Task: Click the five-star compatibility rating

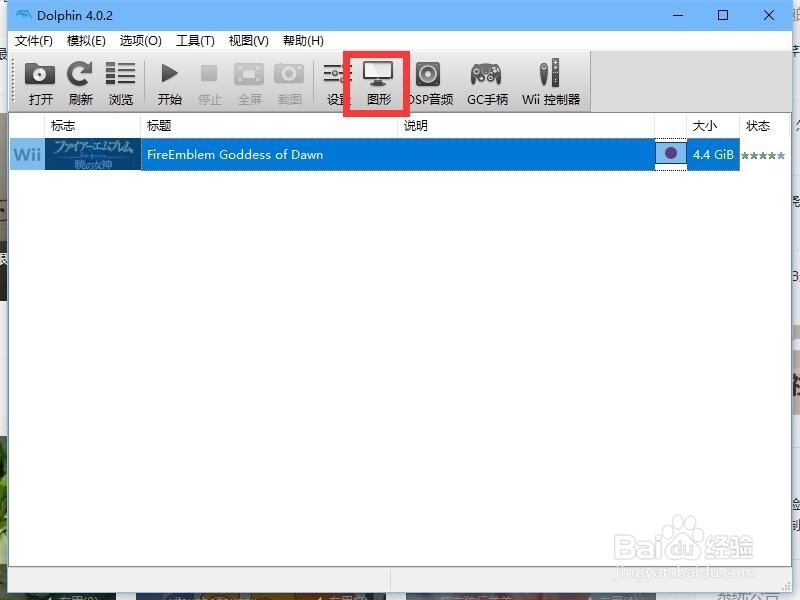Action: pos(763,156)
